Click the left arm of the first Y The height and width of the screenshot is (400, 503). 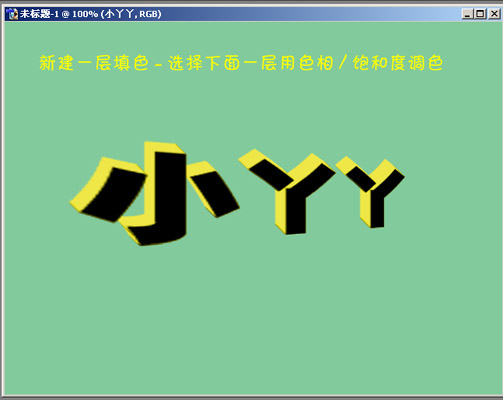(x=271, y=174)
